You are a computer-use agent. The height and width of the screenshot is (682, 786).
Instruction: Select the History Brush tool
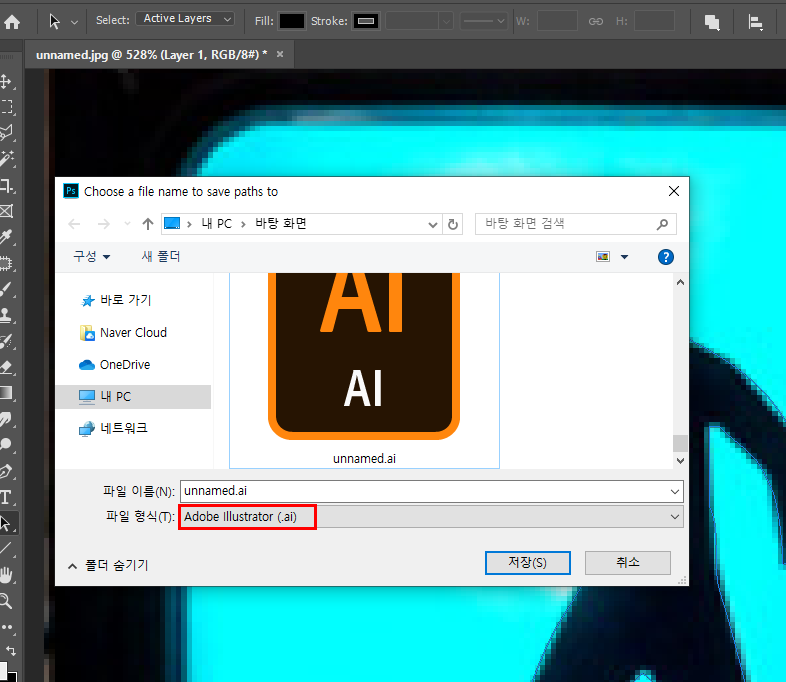(x=6, y=341)
